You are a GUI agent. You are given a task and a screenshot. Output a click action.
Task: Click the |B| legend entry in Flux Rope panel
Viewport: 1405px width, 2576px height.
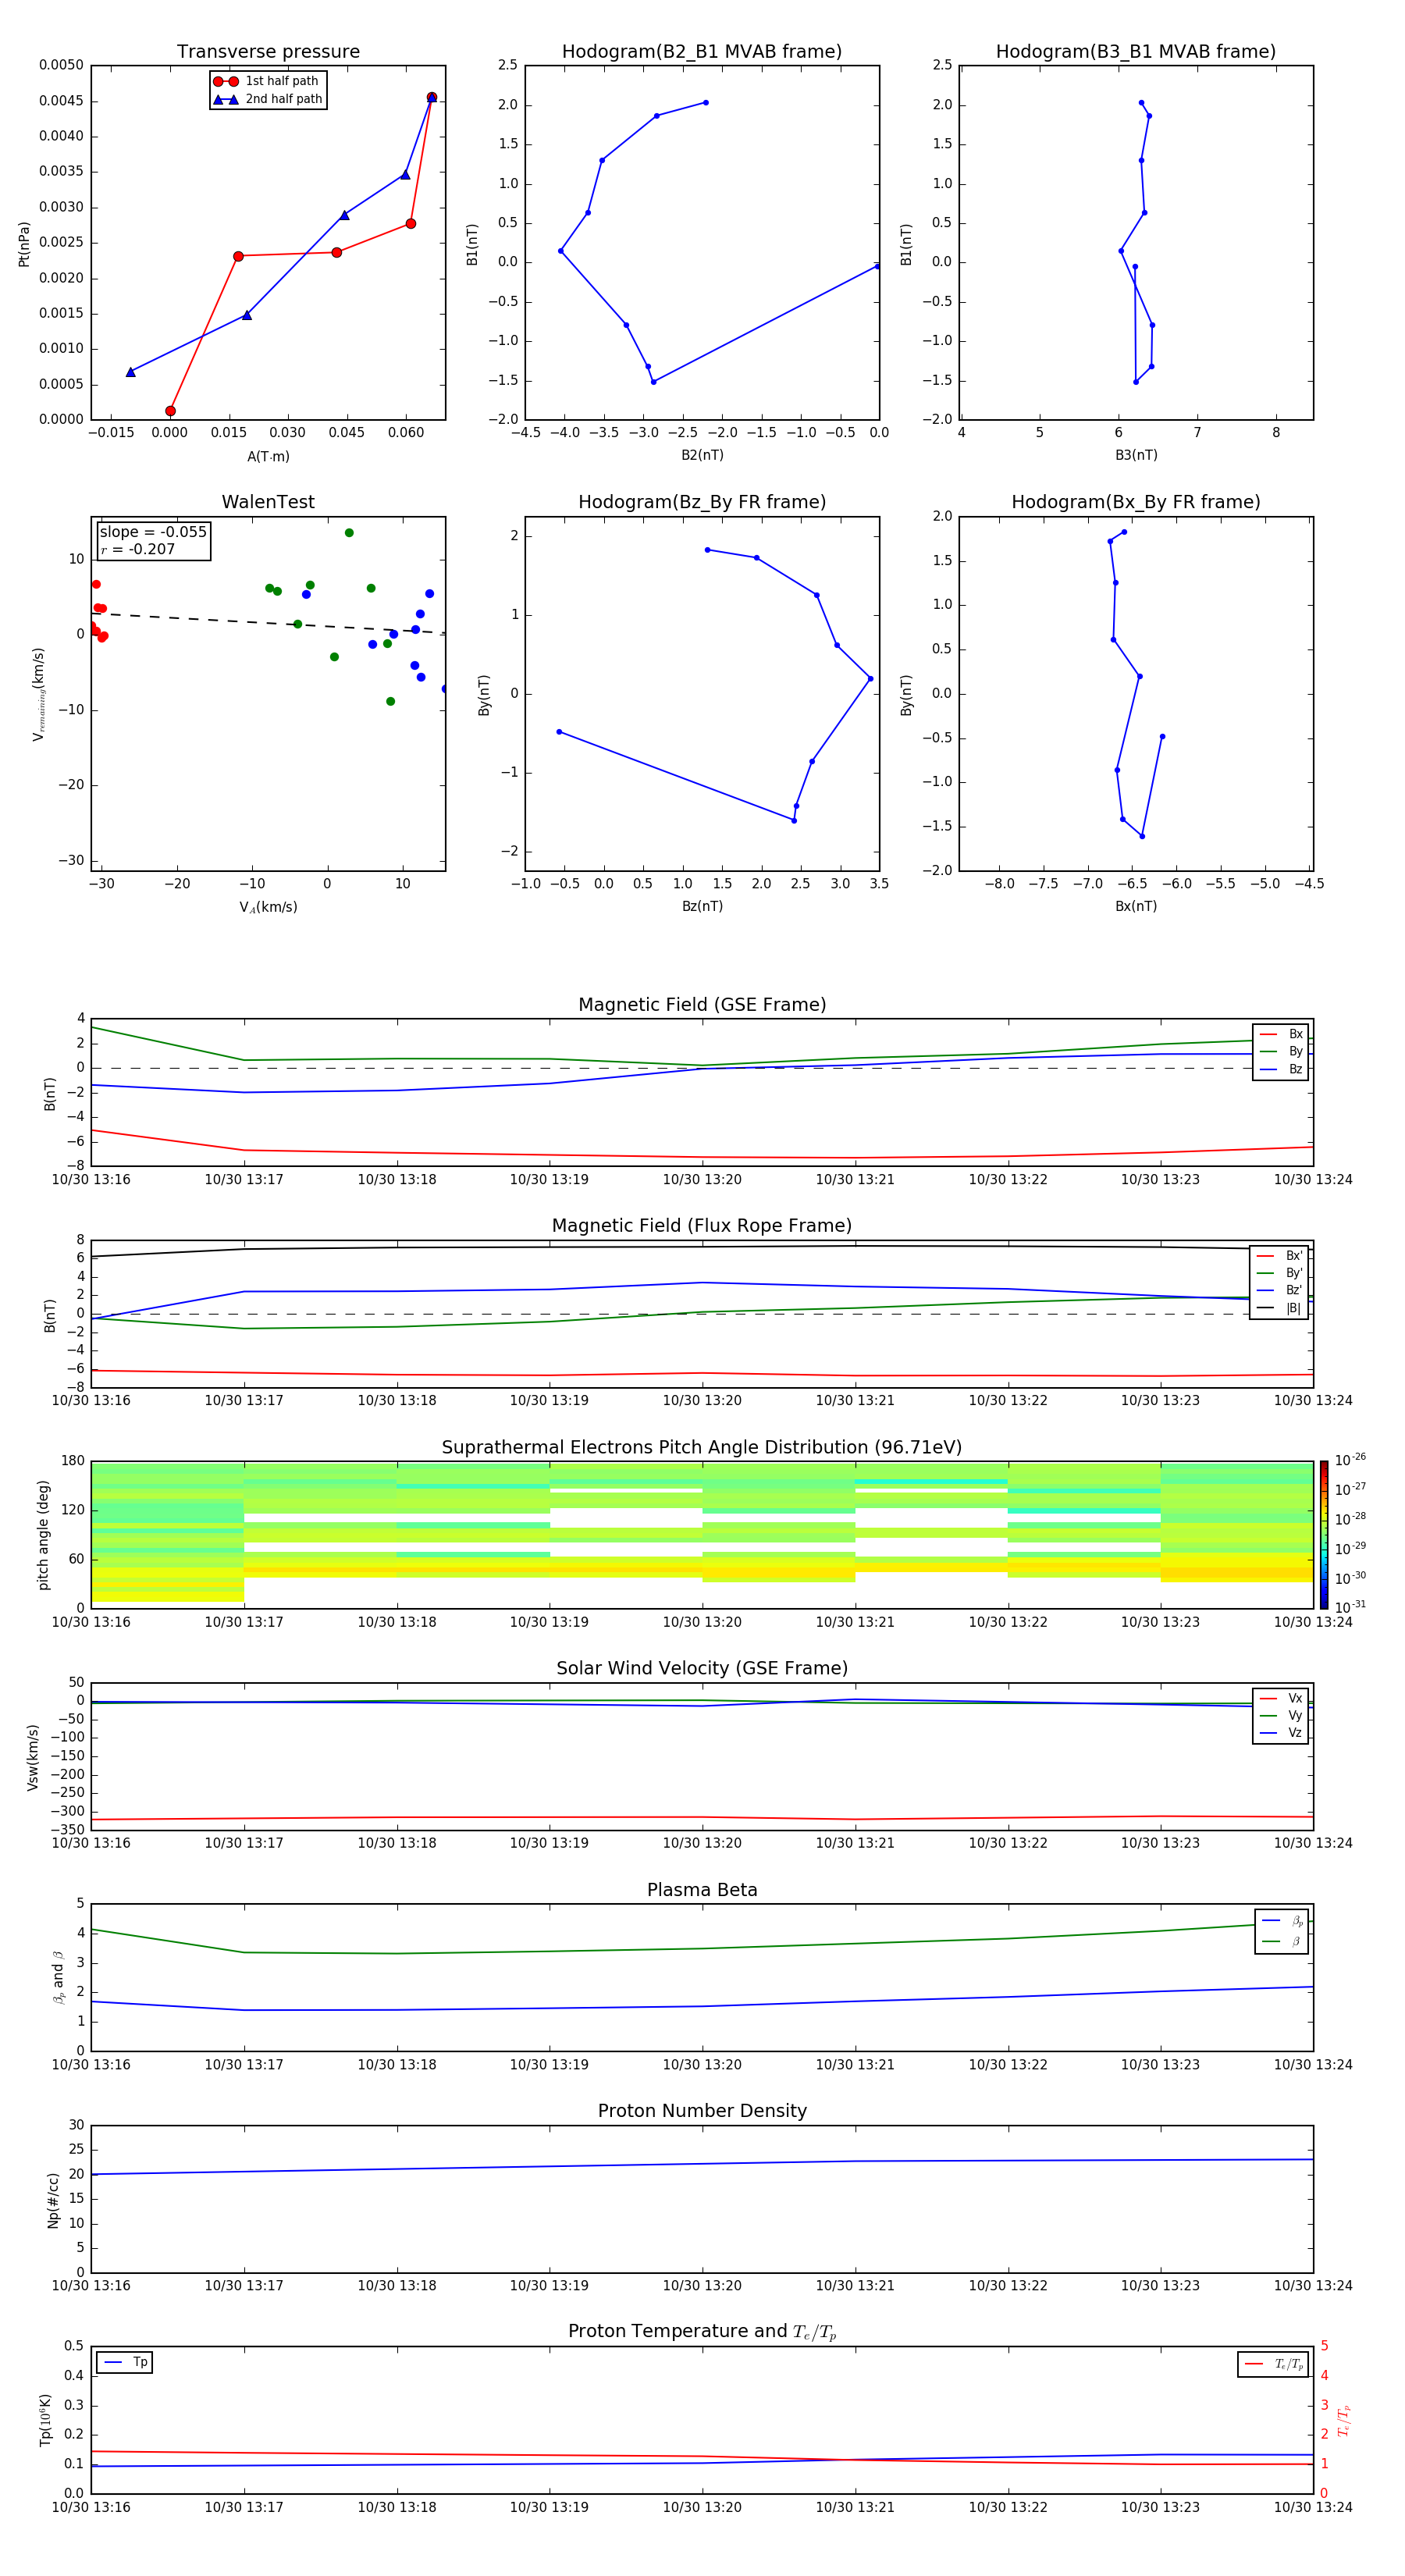pyautogui.click(x=1279, y=1308)
